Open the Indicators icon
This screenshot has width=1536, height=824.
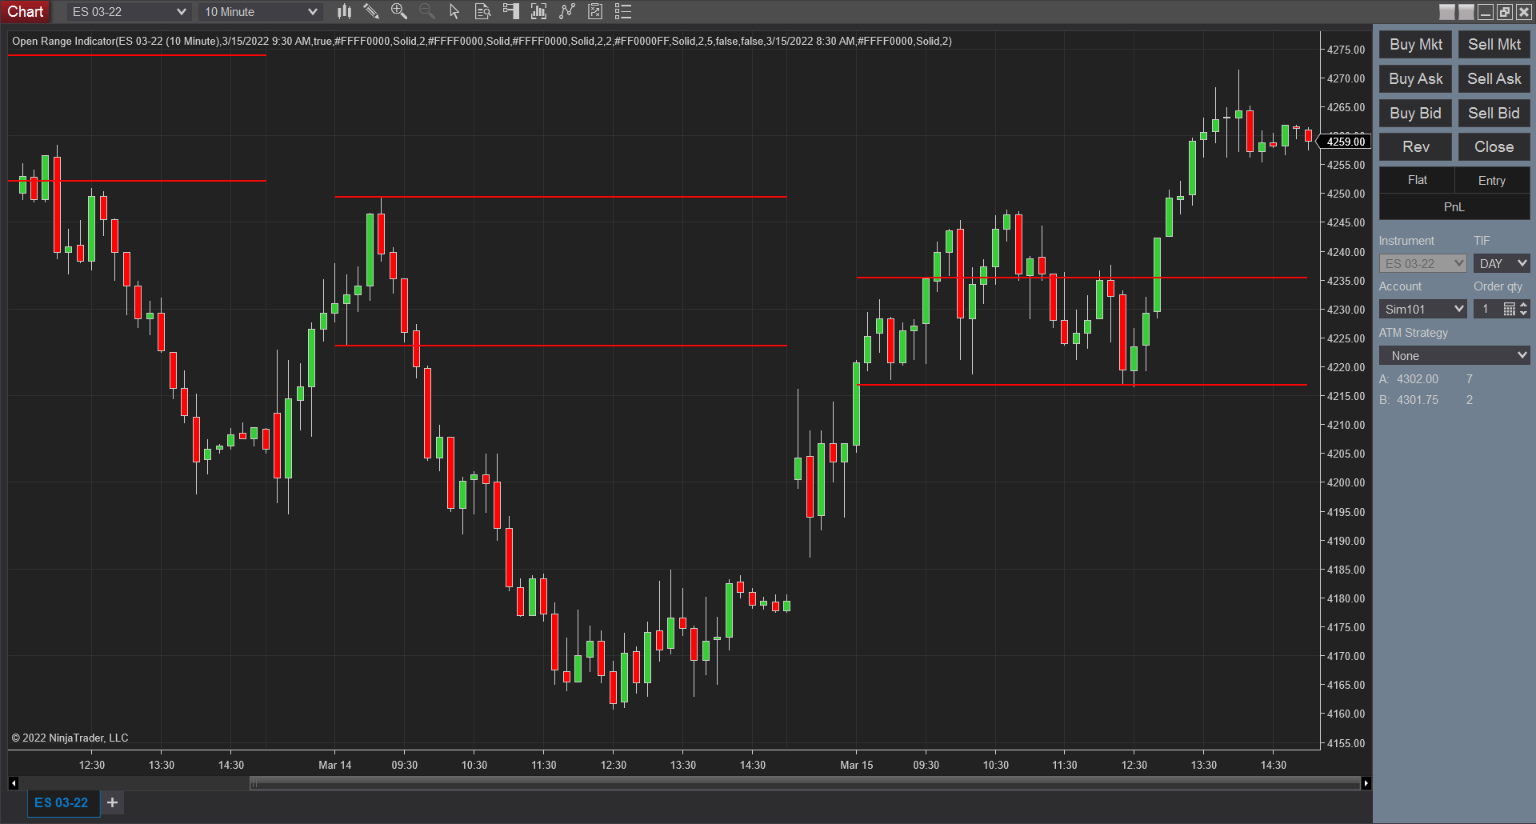pyautogui.click(x=539, y=12)
